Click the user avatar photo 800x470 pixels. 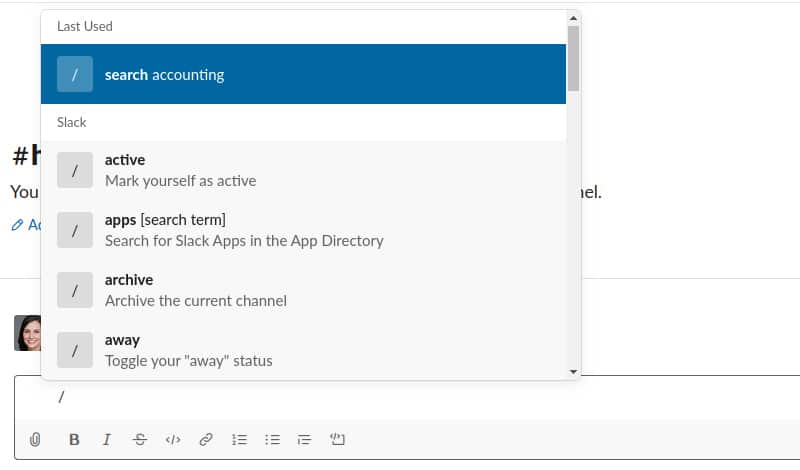(x=27, y=333)
